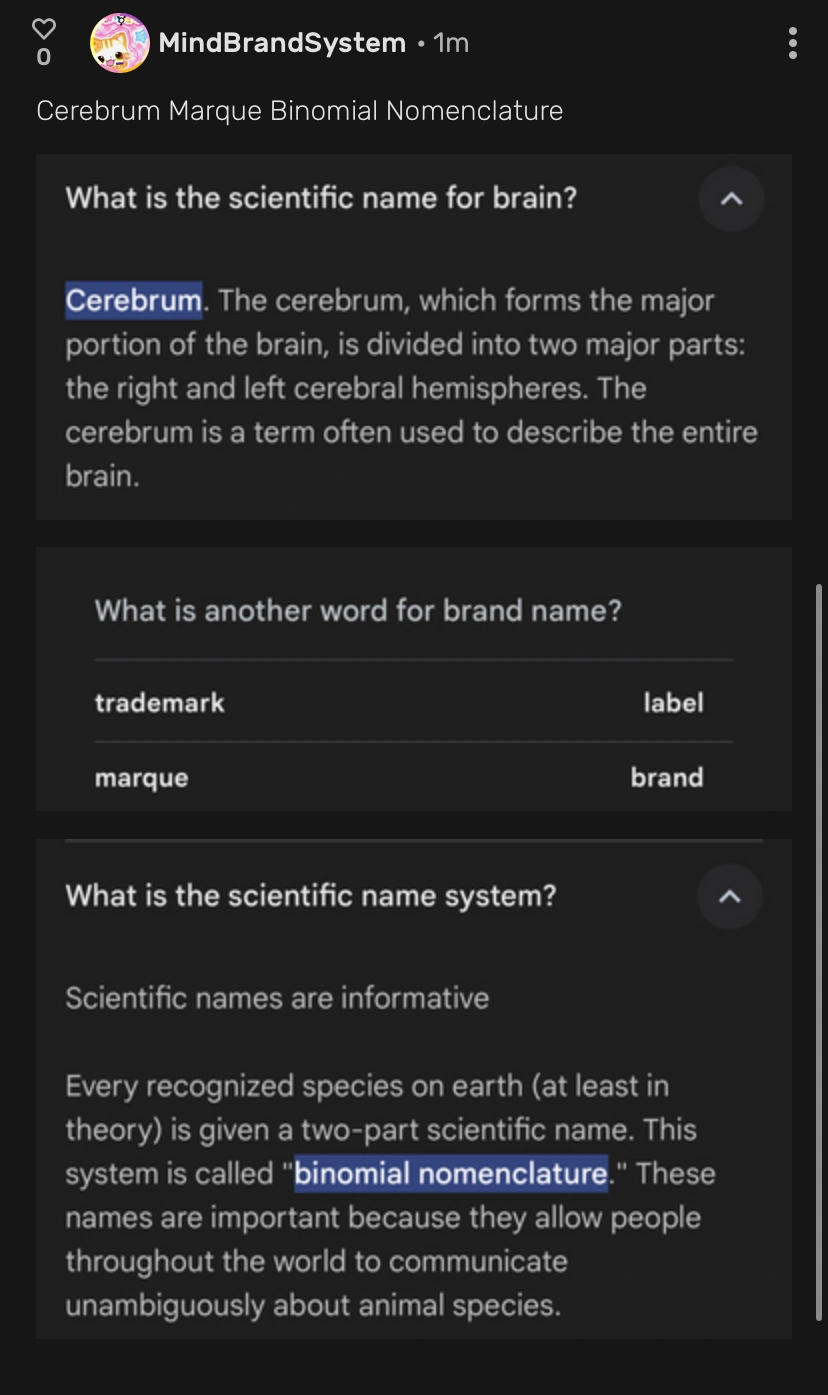Image resolution: width=828 pixels, height=1395 pixels.
Task: Choose marque as the answer
Action: tap(141, 777)
